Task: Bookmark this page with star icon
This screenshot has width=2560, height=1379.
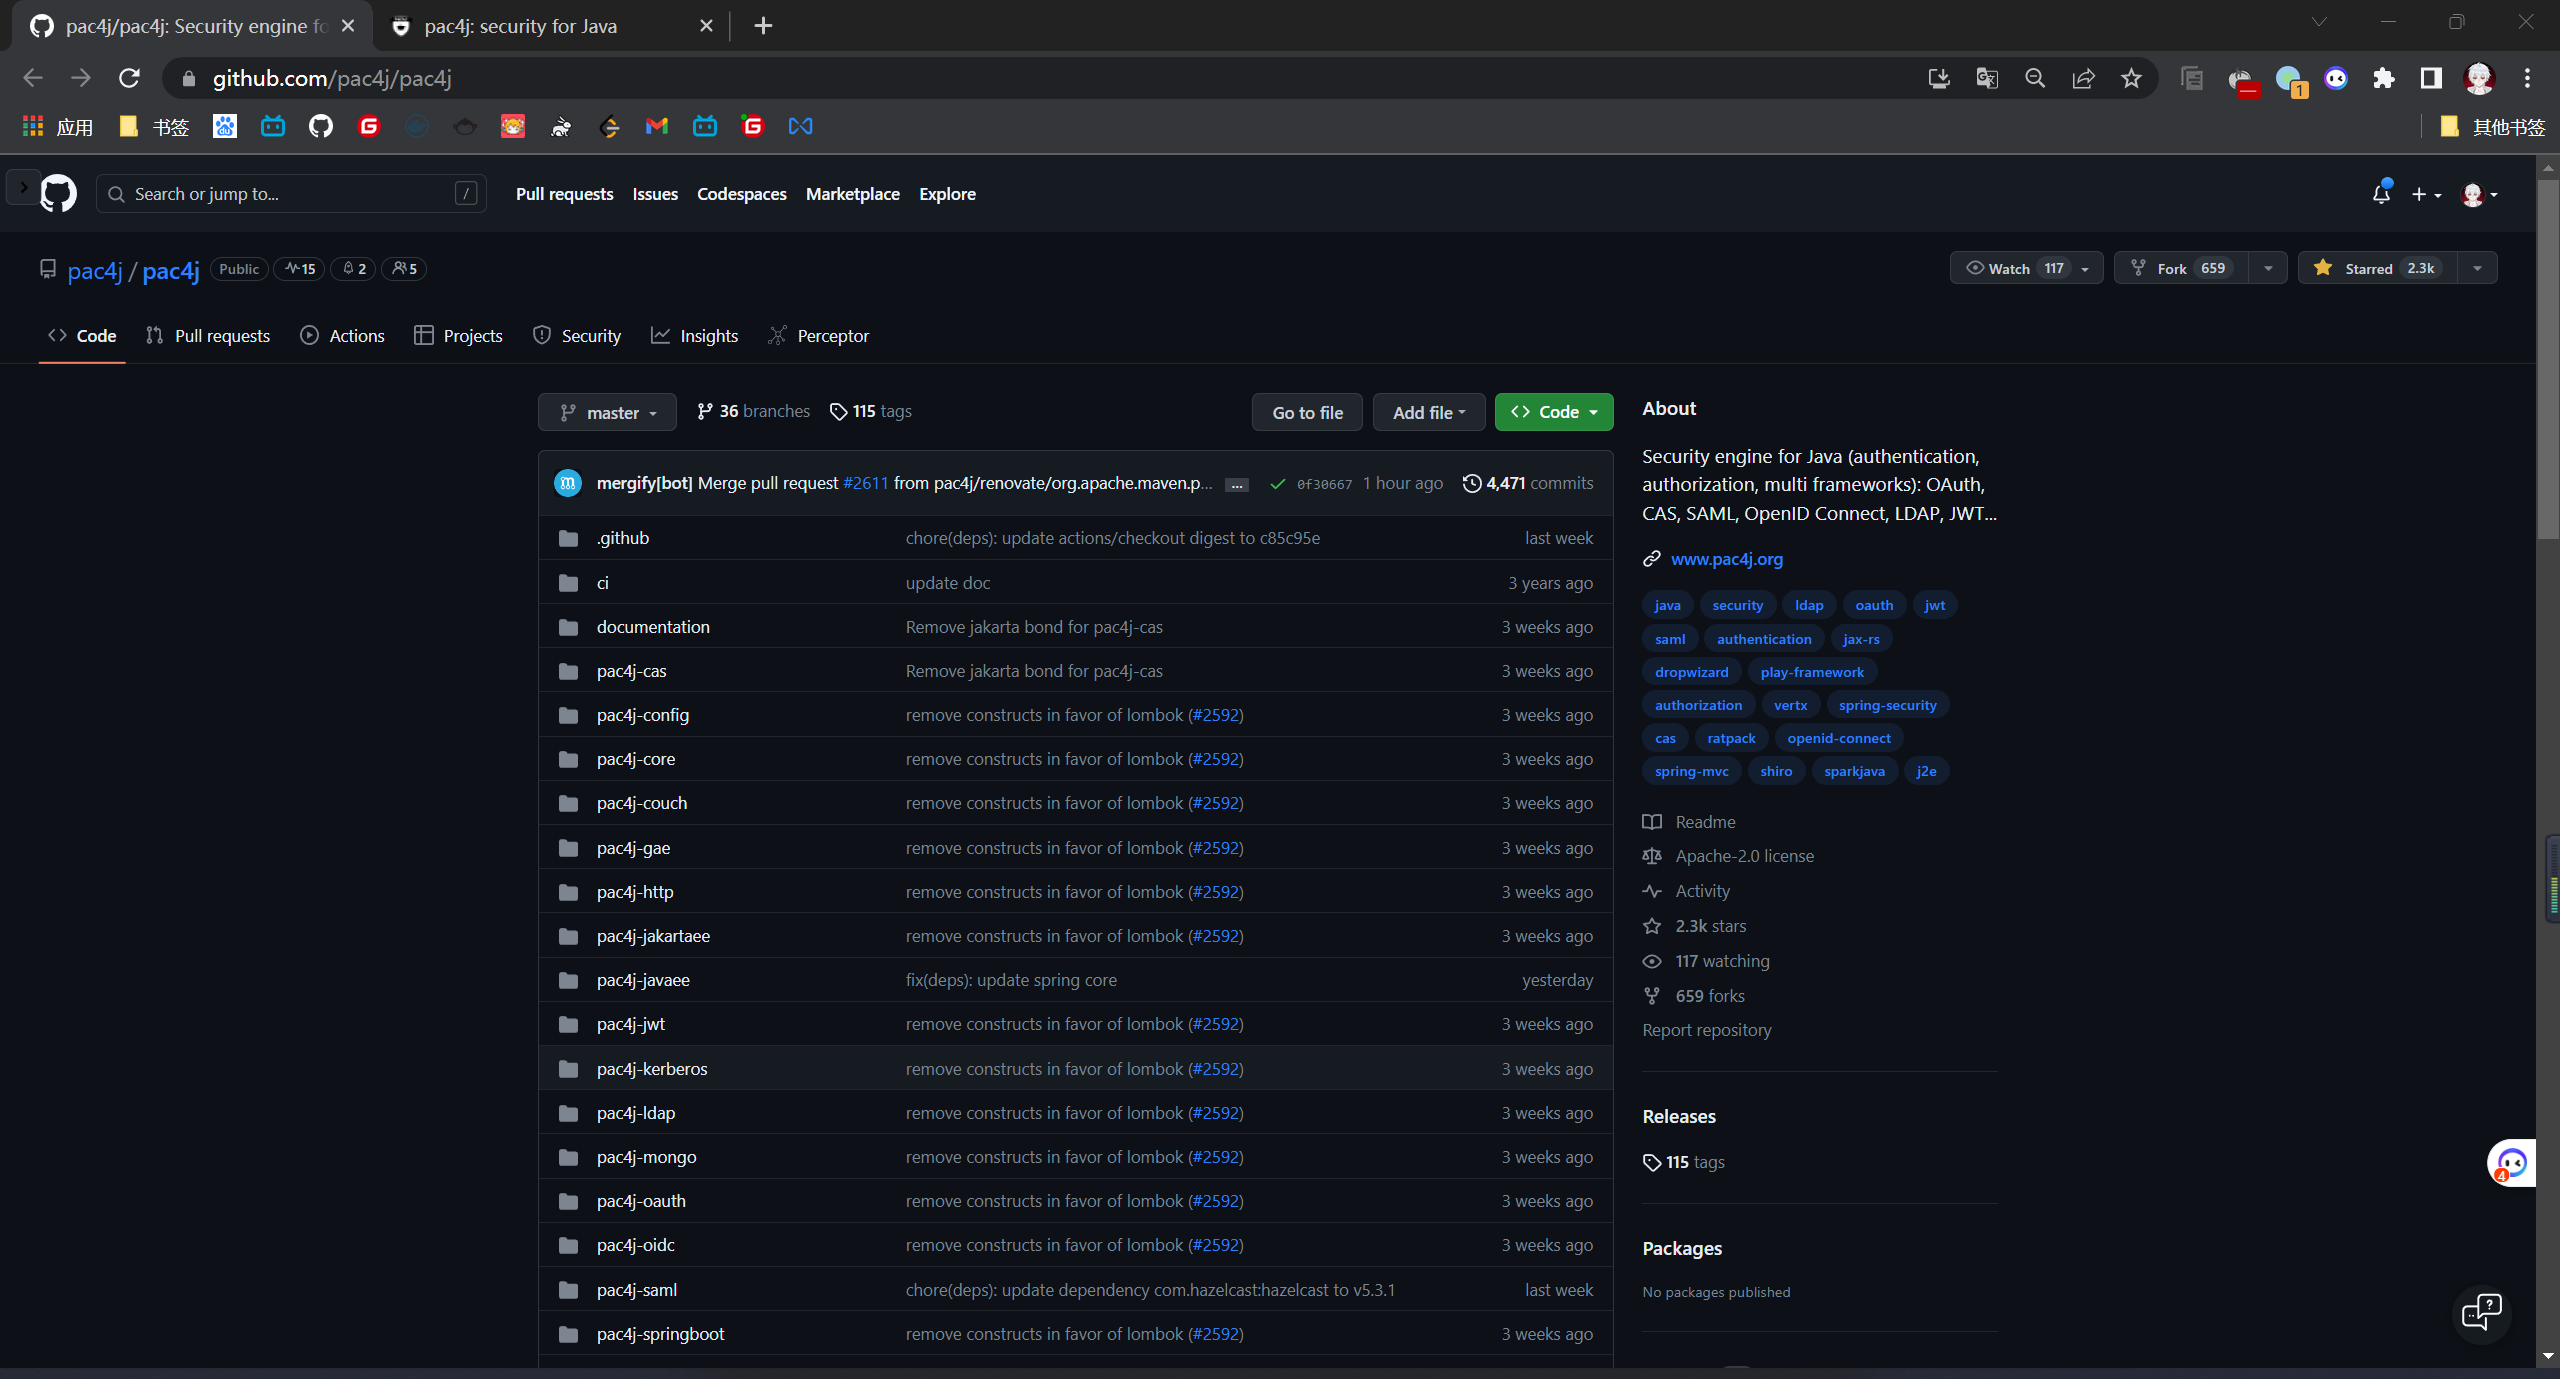Action: pyautogui.click(x=2131, y=78)
